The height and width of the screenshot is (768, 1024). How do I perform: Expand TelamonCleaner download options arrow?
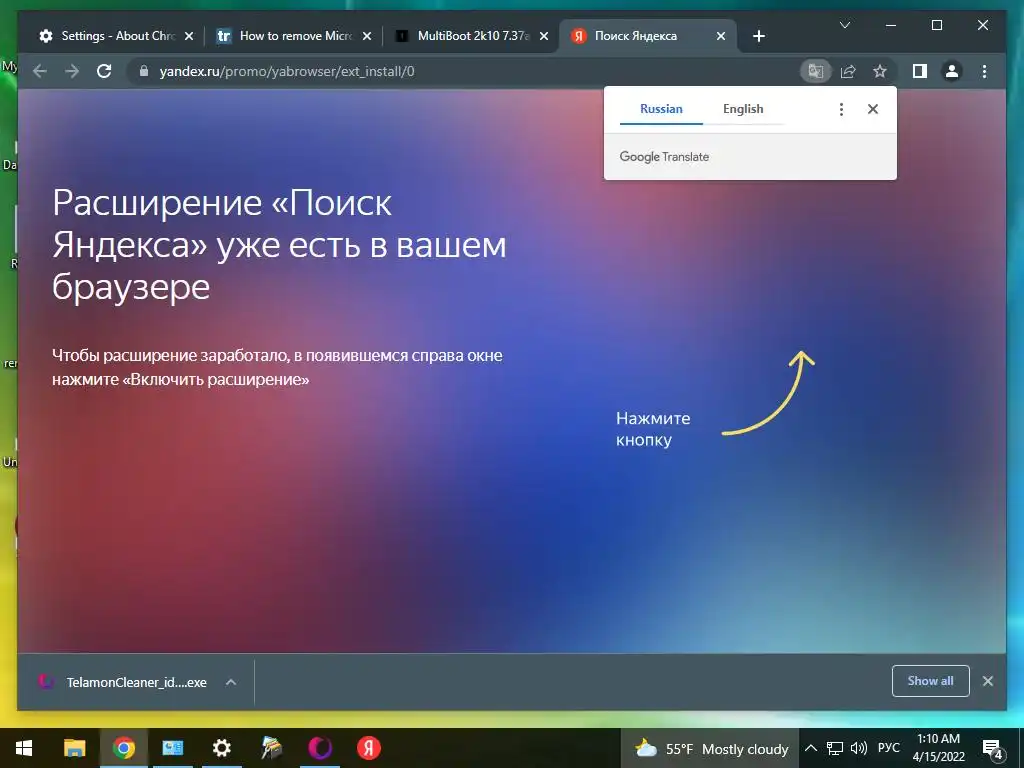[x=231, y=682]
